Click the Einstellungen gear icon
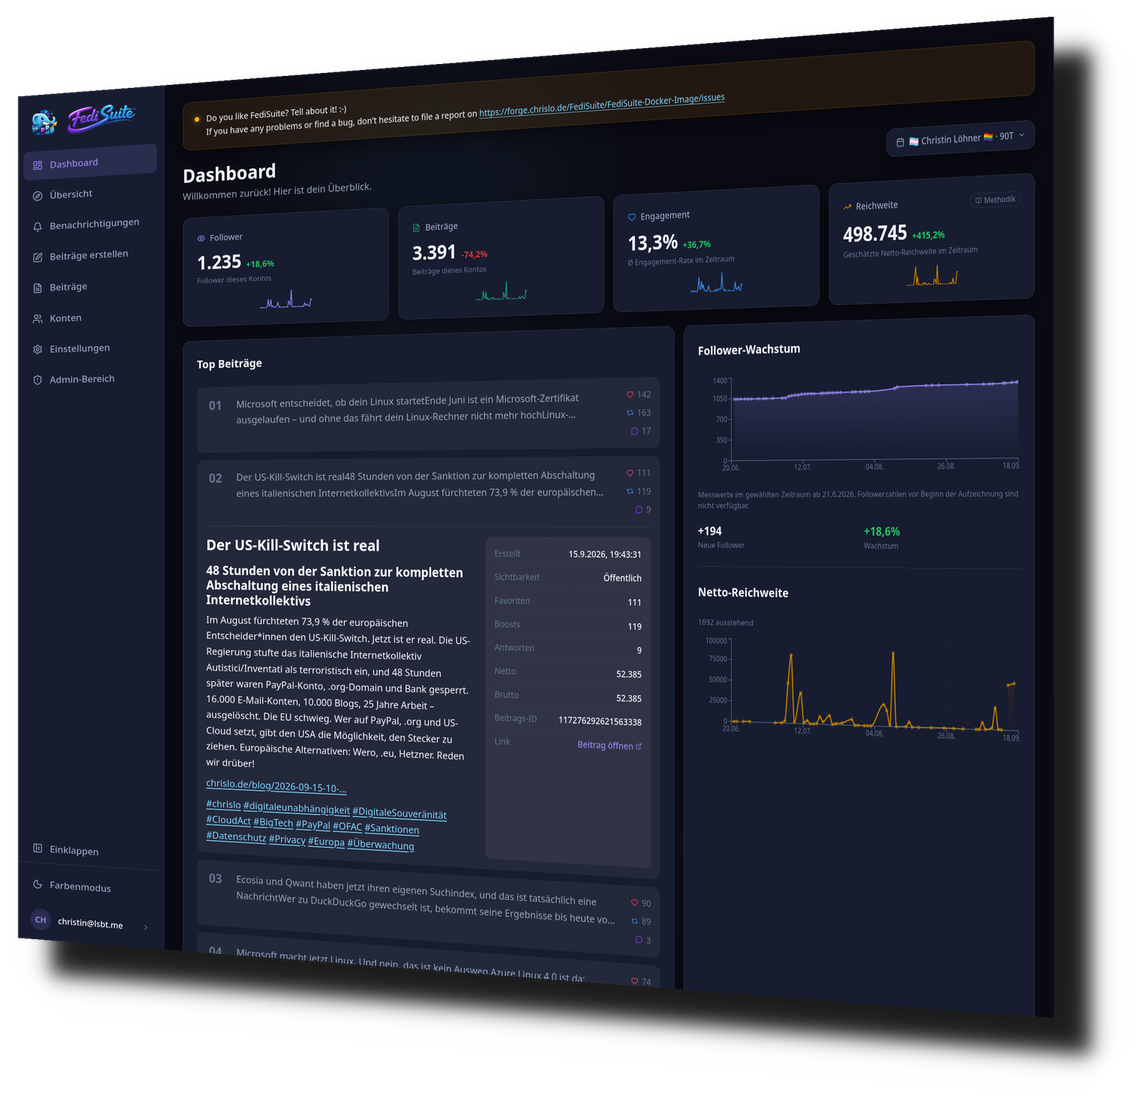The height and width of the screenshot is (1104, 1142). click(37, 350)
